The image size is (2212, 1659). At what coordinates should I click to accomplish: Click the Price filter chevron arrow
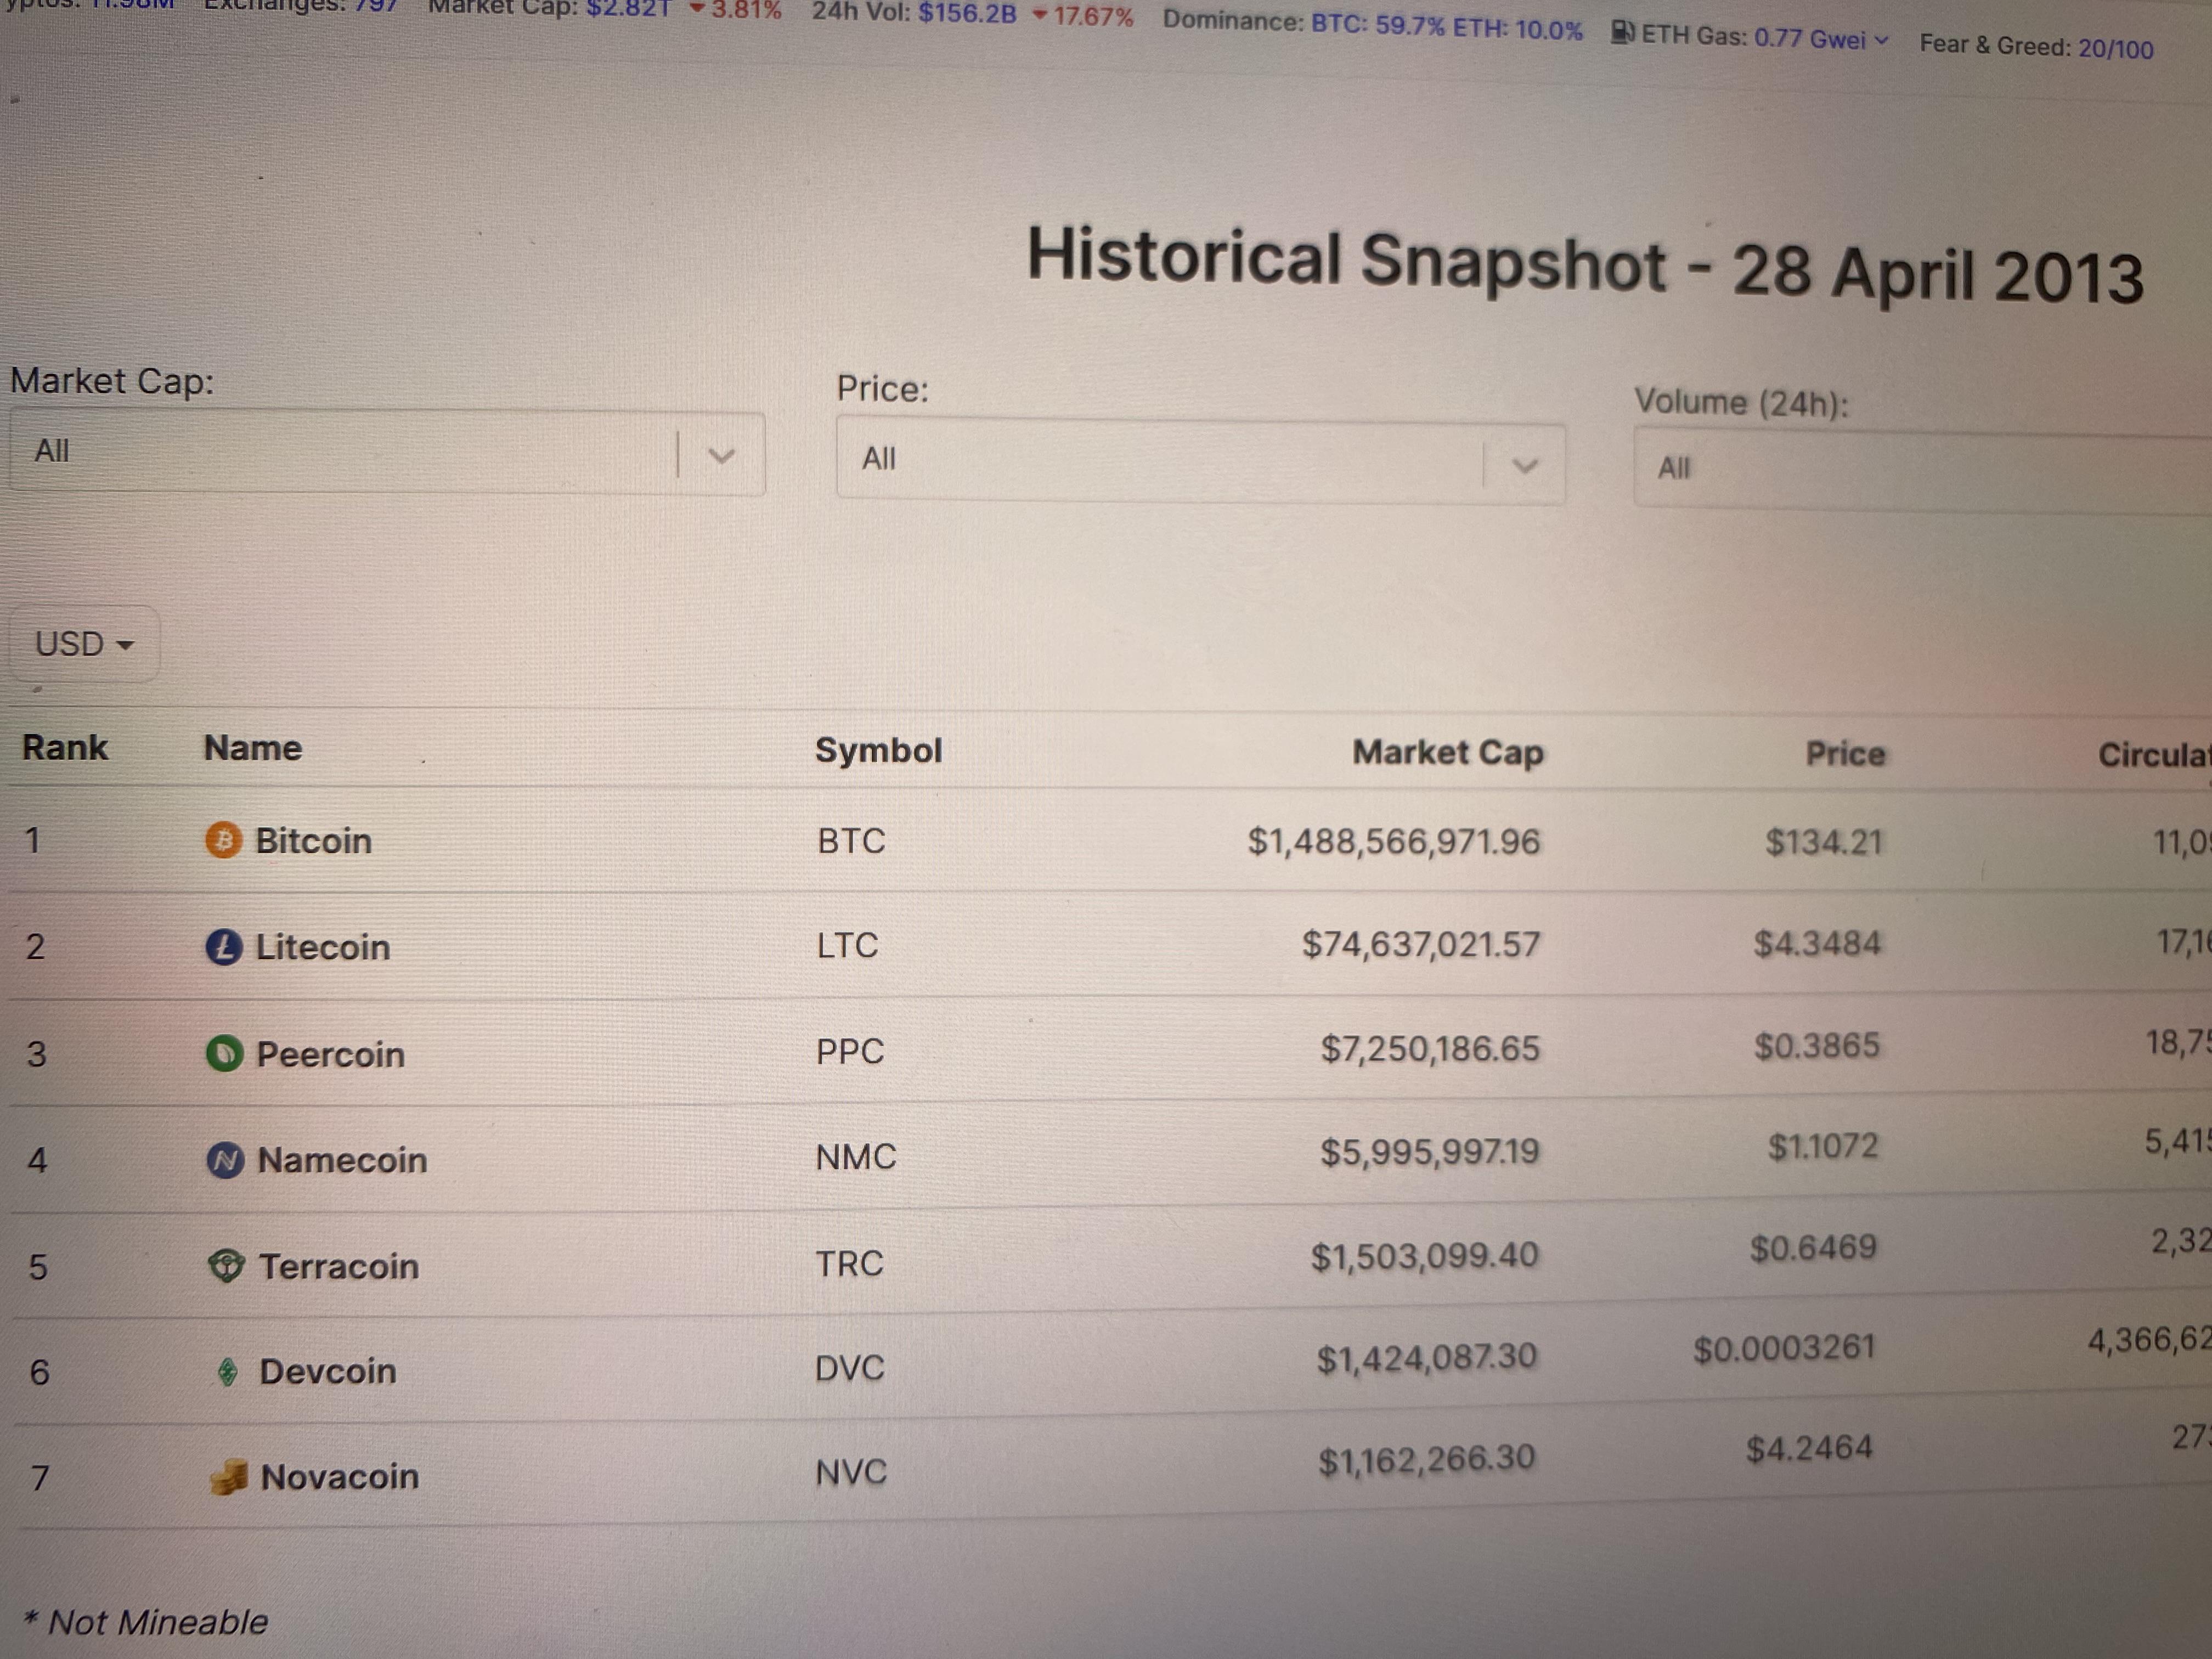pyautogui.click(x=1525, y=466)
